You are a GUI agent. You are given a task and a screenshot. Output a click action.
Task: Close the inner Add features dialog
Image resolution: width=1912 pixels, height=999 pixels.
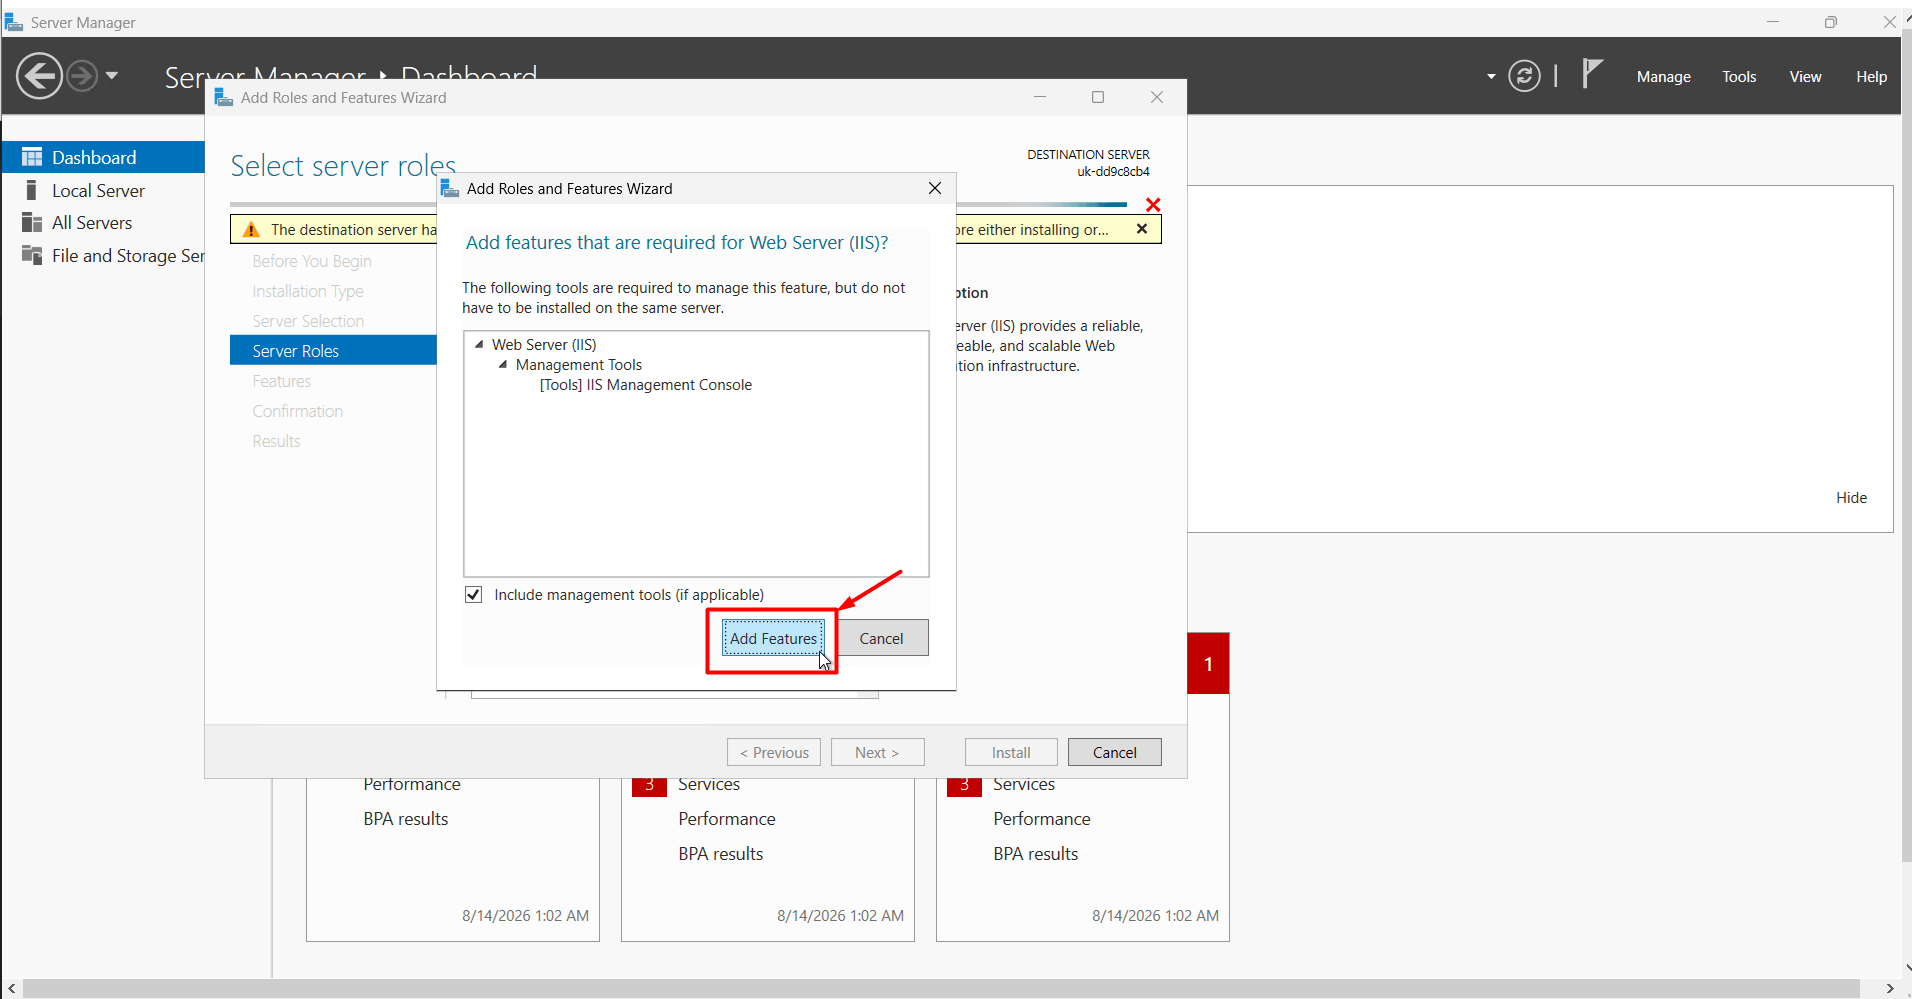pos(935,188)
